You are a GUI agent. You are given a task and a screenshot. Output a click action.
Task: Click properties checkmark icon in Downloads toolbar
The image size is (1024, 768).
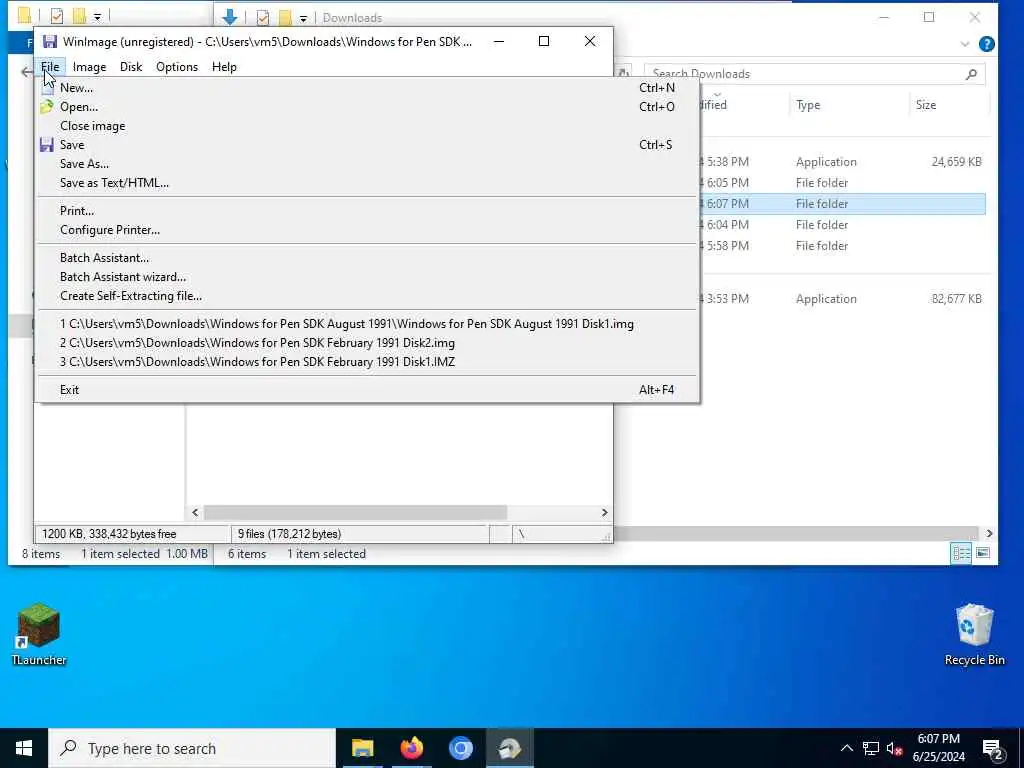(x=263, y=18)
